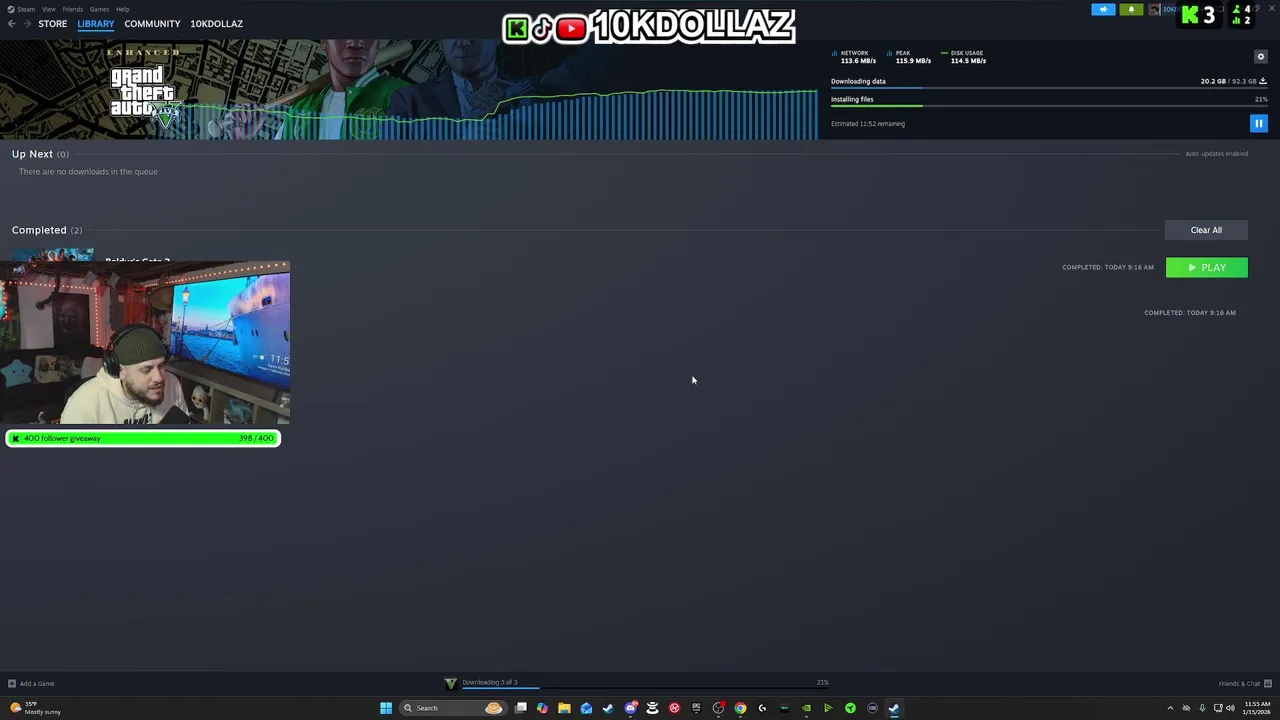Open the weather widget in the taskbar
This screenshot has height=720, width=1280.
[36, 708]
